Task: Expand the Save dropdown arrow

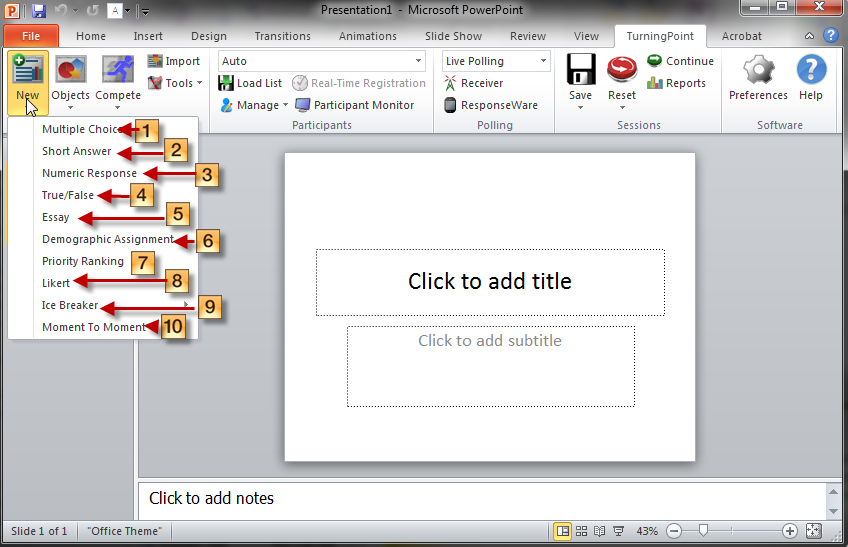Action: 580,108
